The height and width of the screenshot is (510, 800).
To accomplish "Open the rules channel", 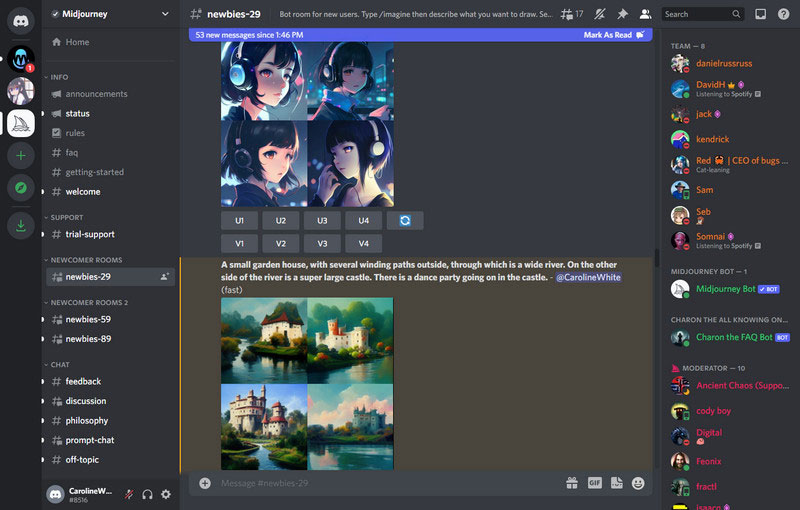I will (110, 133).
